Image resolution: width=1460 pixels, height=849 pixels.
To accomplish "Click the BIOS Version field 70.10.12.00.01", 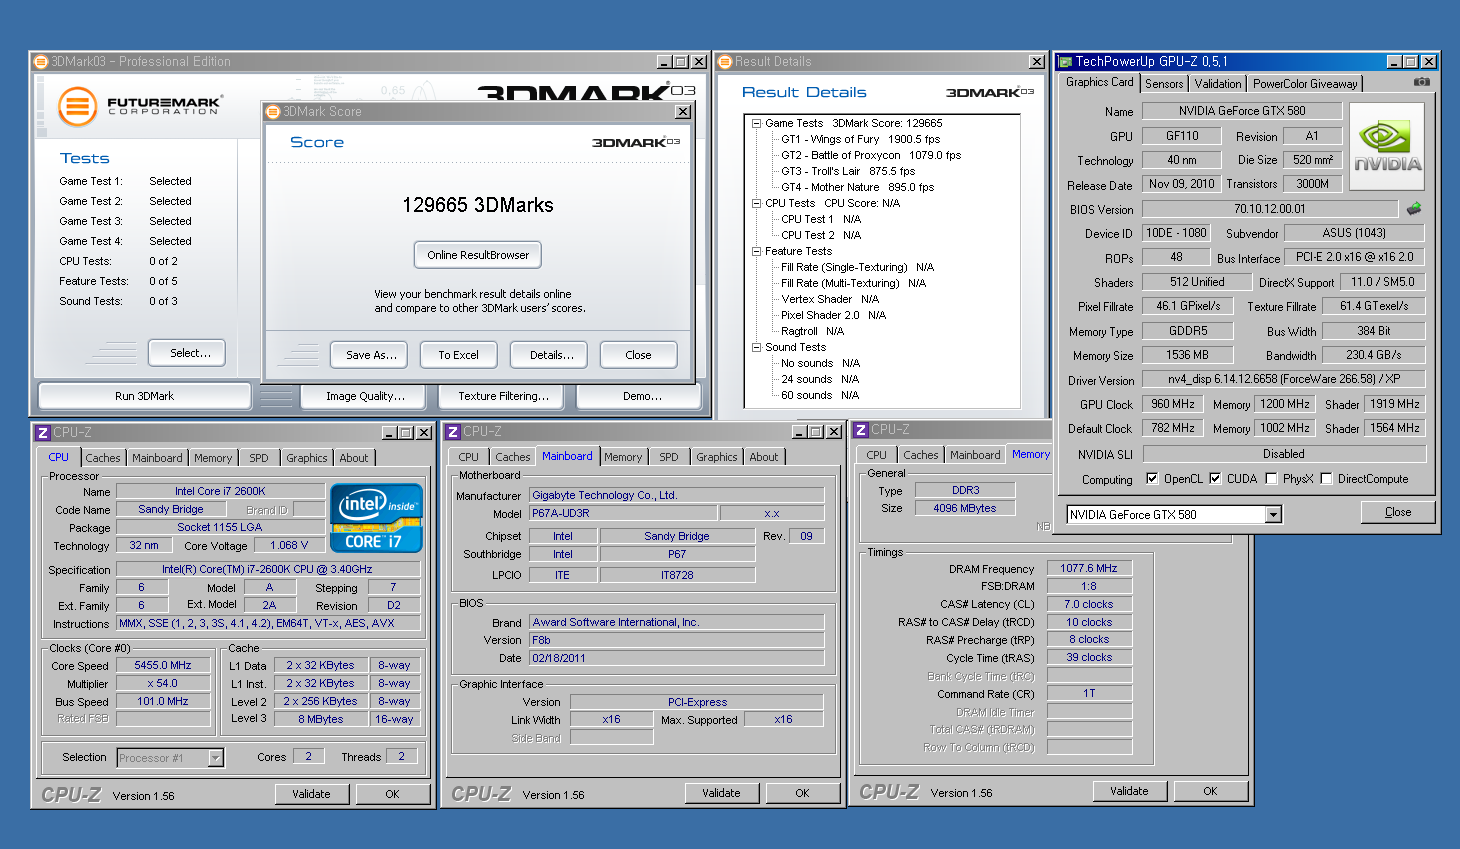I will 1270,209.
